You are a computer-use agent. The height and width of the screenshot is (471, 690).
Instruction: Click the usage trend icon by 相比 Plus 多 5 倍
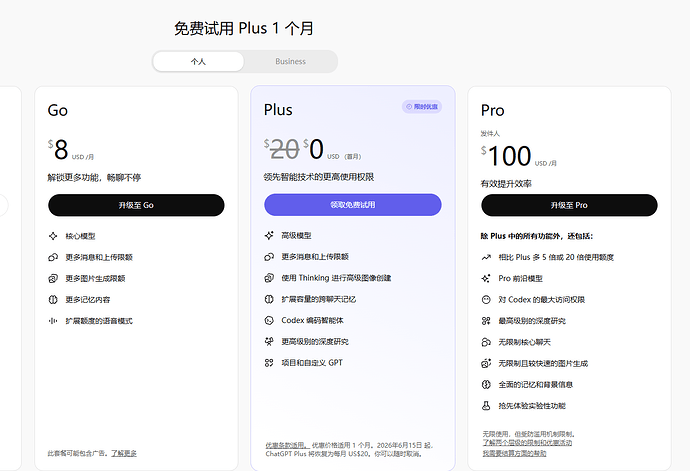click(x=486, y=257)
